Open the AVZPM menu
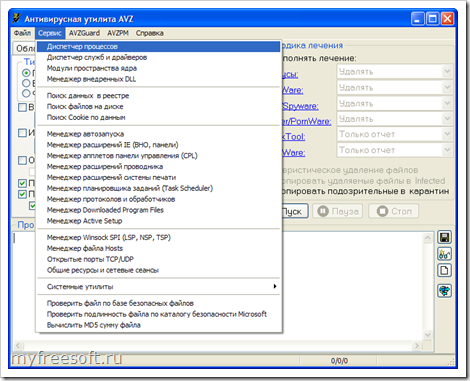This screenshot has width=470, height=381. point(118,33)
